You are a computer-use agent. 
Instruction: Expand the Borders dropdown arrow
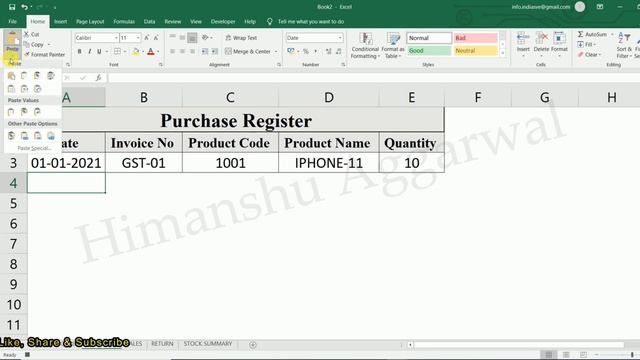(125, 51)
